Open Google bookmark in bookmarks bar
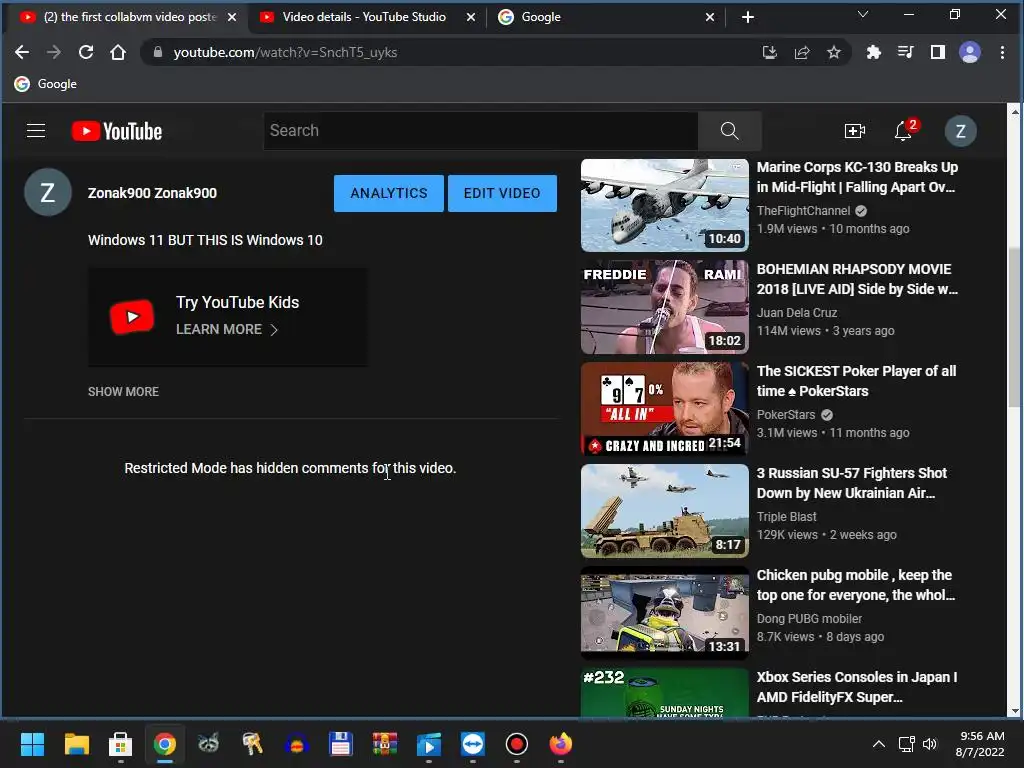 (46, 84)
